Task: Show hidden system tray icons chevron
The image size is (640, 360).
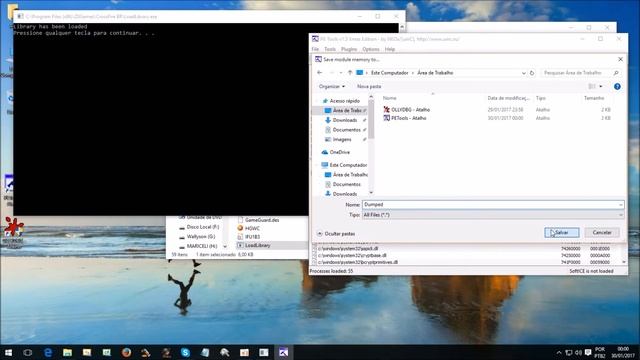Action: pos(559,353)
